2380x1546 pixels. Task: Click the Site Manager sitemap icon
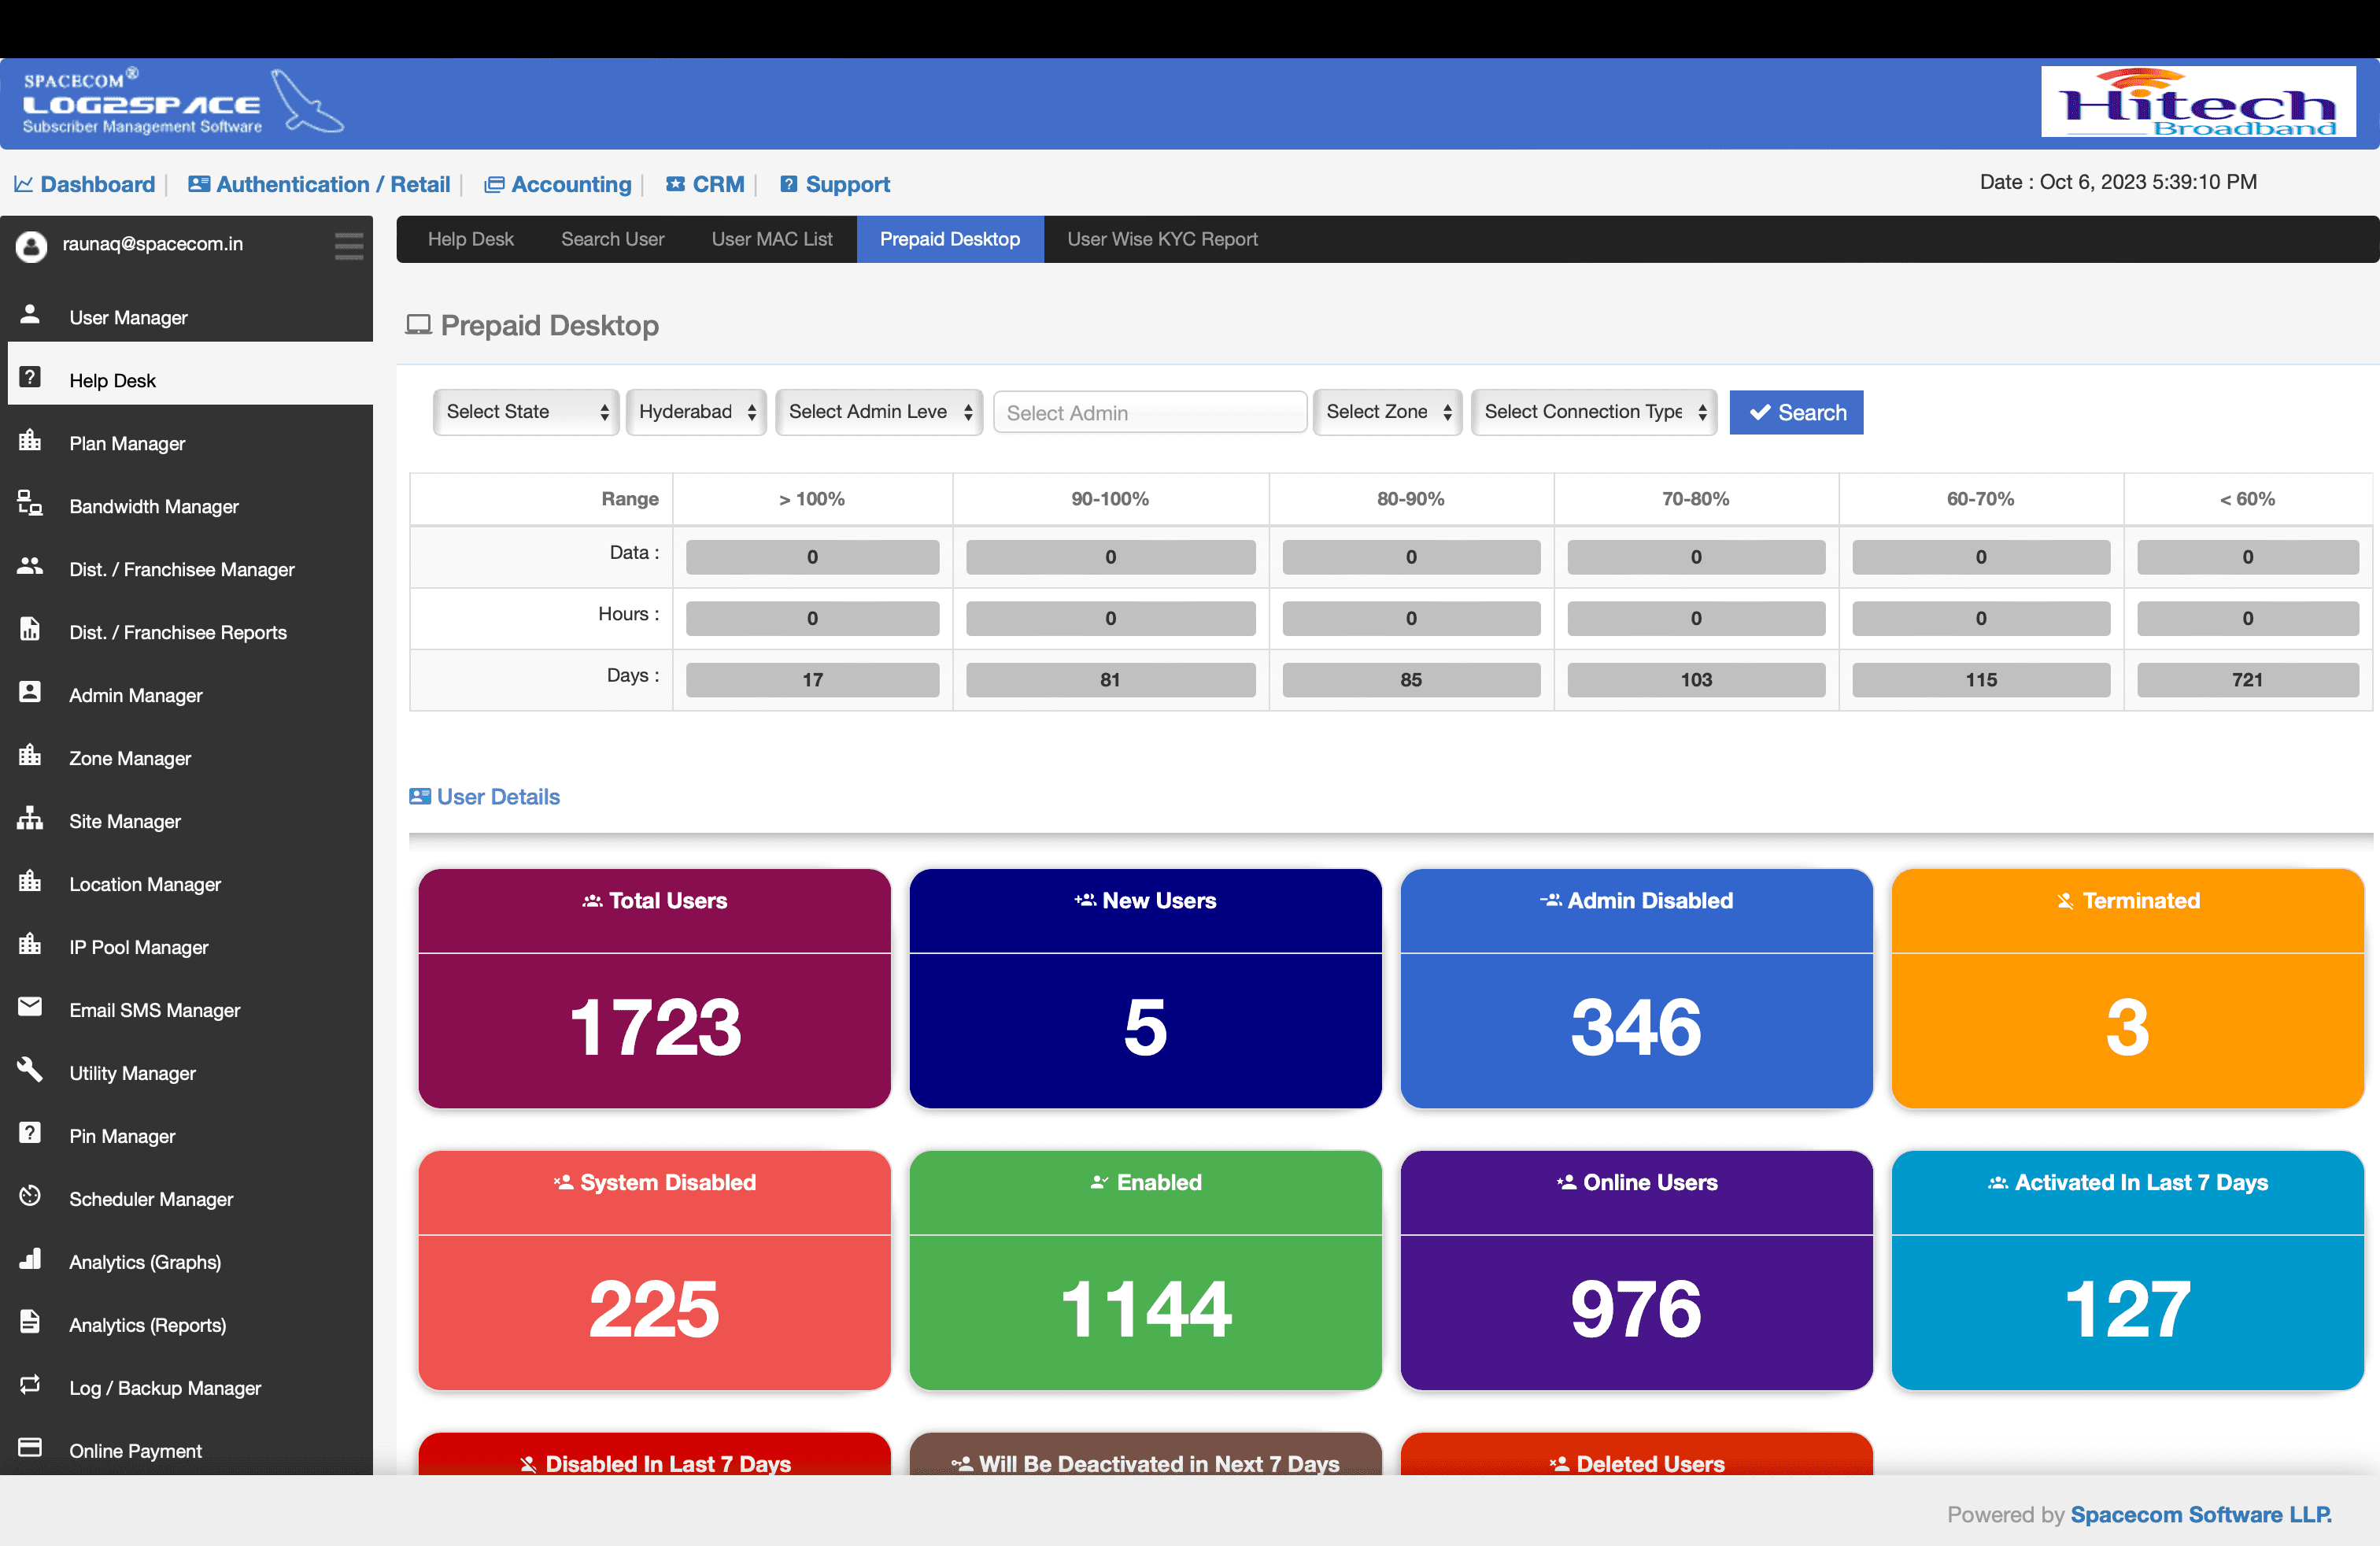click(30, 818)
